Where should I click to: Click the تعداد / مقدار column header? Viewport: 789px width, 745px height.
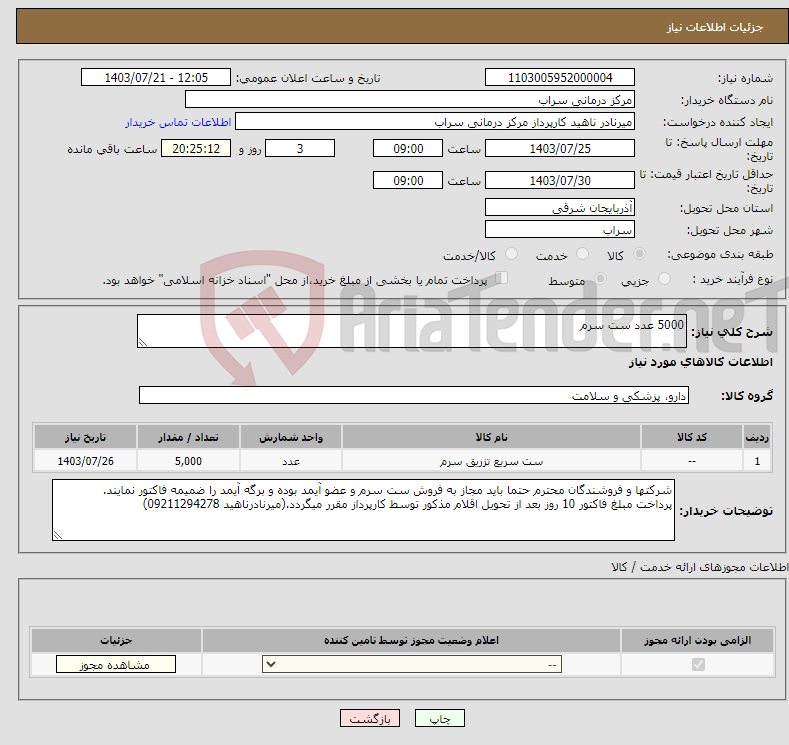[188, 437]
